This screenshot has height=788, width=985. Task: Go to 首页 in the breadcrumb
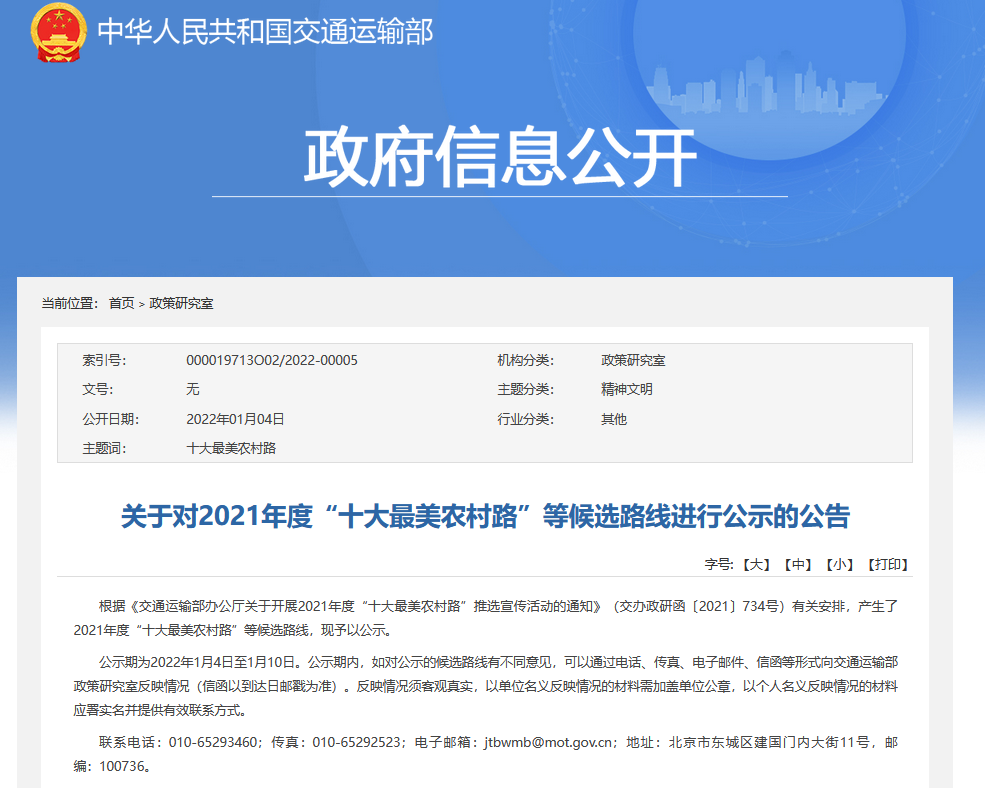pos(121,303)
